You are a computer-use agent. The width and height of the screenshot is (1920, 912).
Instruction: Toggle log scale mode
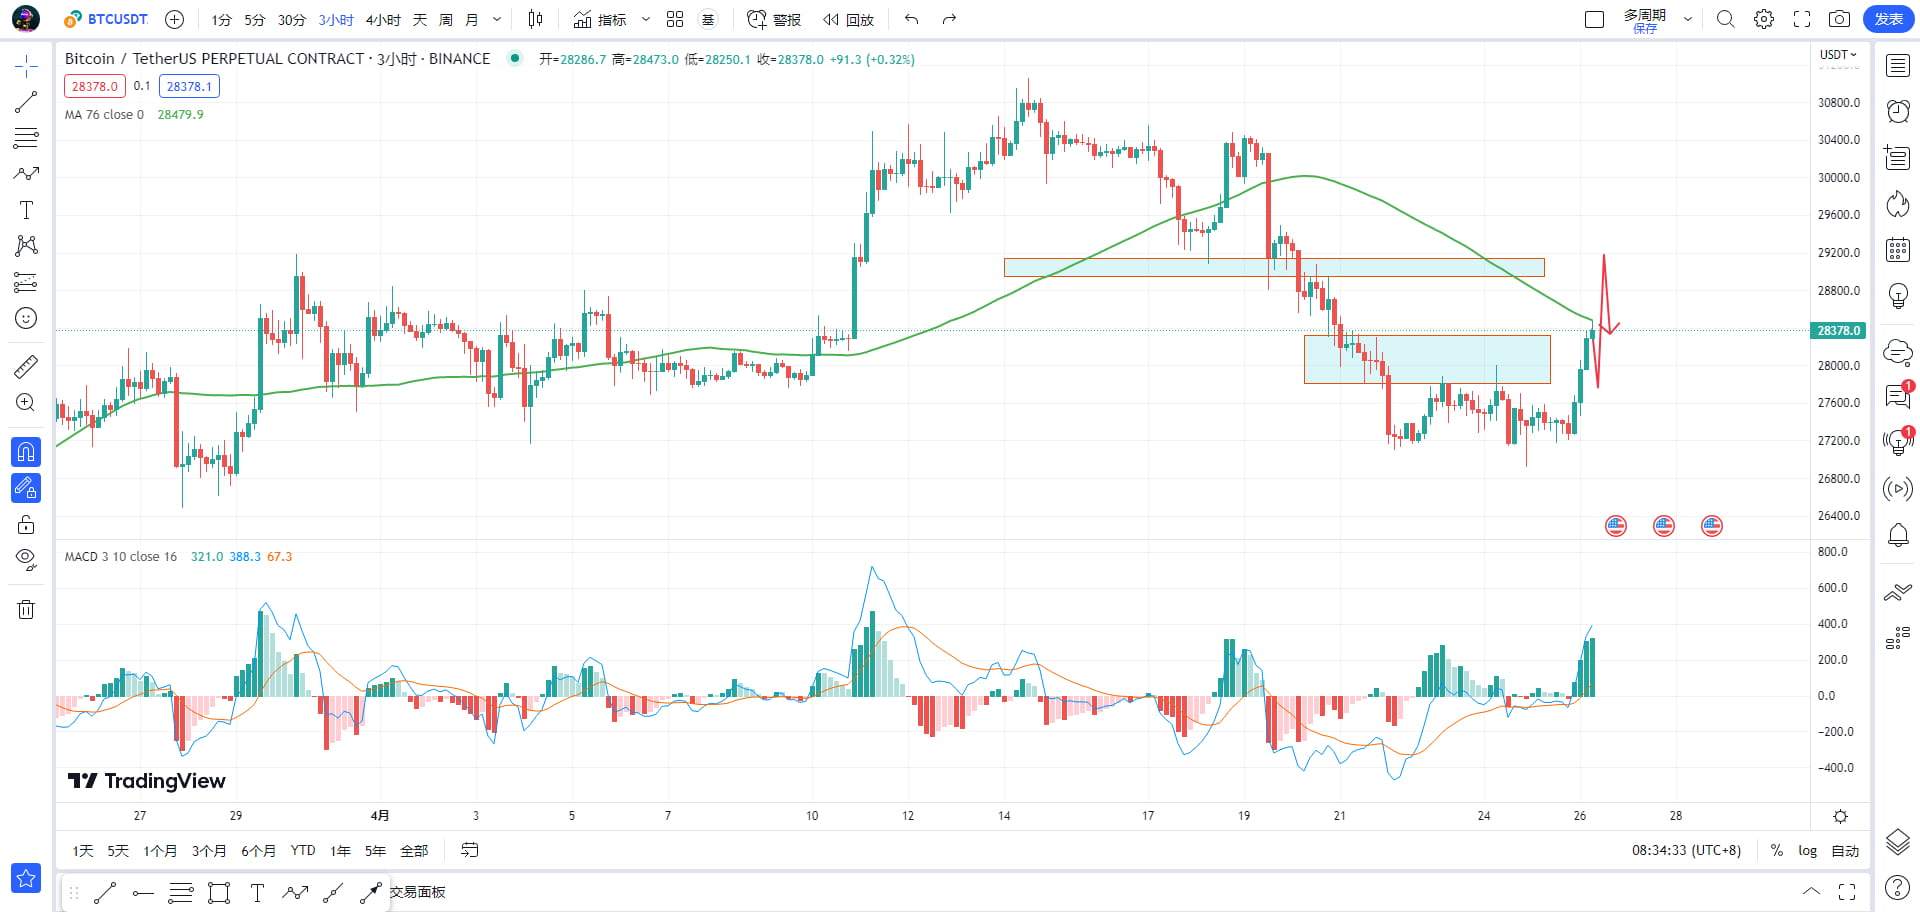[1808, 851]
